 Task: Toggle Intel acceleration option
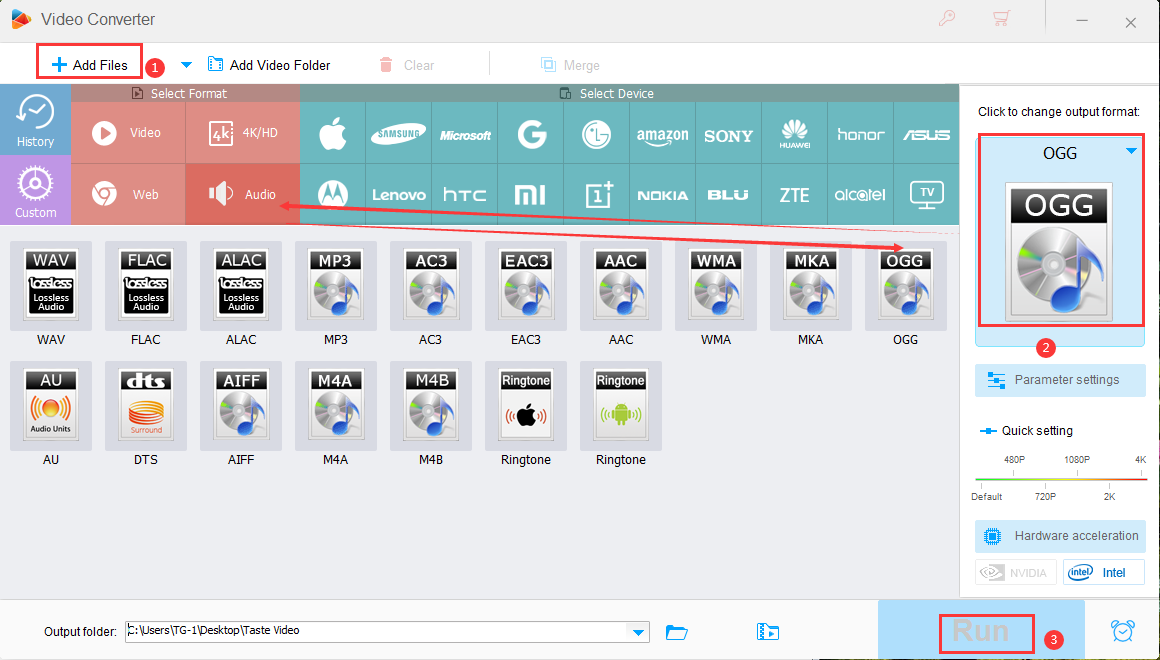[1104, 573]
